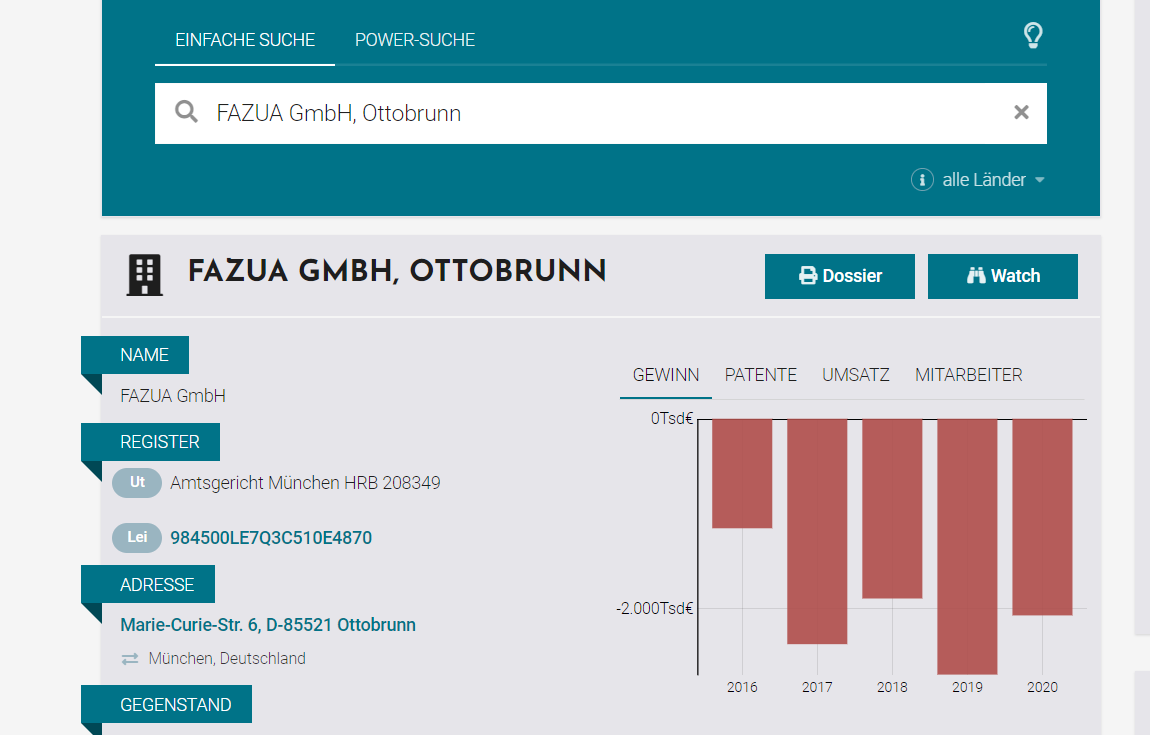
Task: Click the 2016 year axis label
Action: 742,687
